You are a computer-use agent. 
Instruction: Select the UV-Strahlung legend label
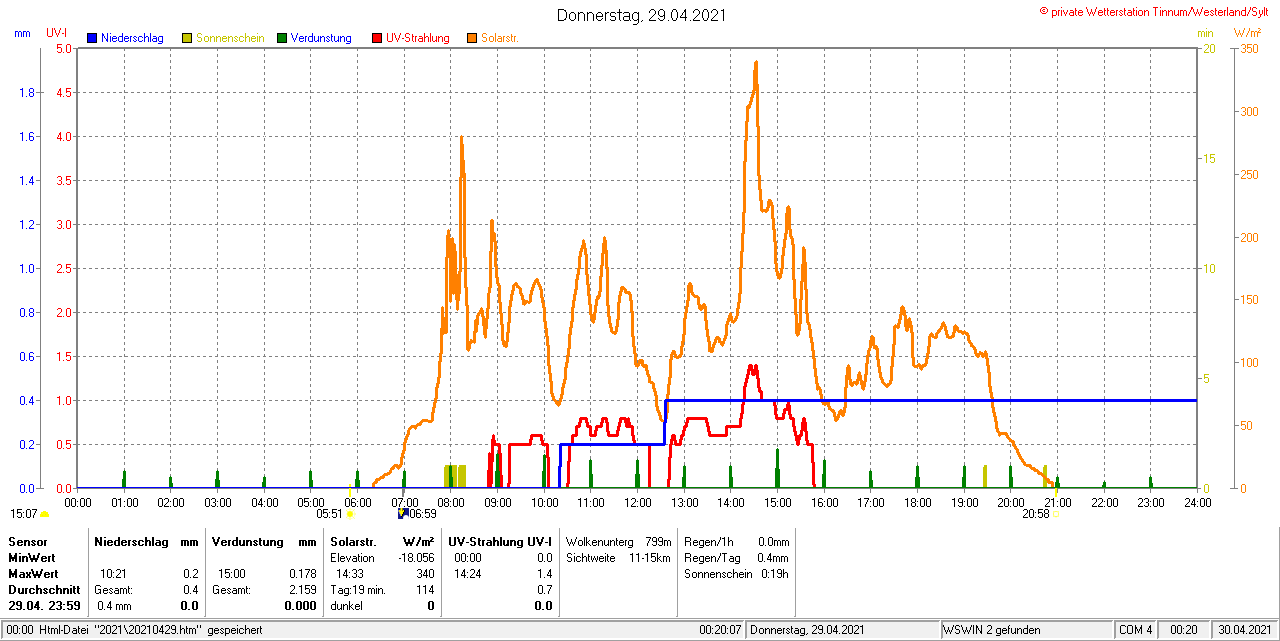pyautogui.click(x=417, y=38)
